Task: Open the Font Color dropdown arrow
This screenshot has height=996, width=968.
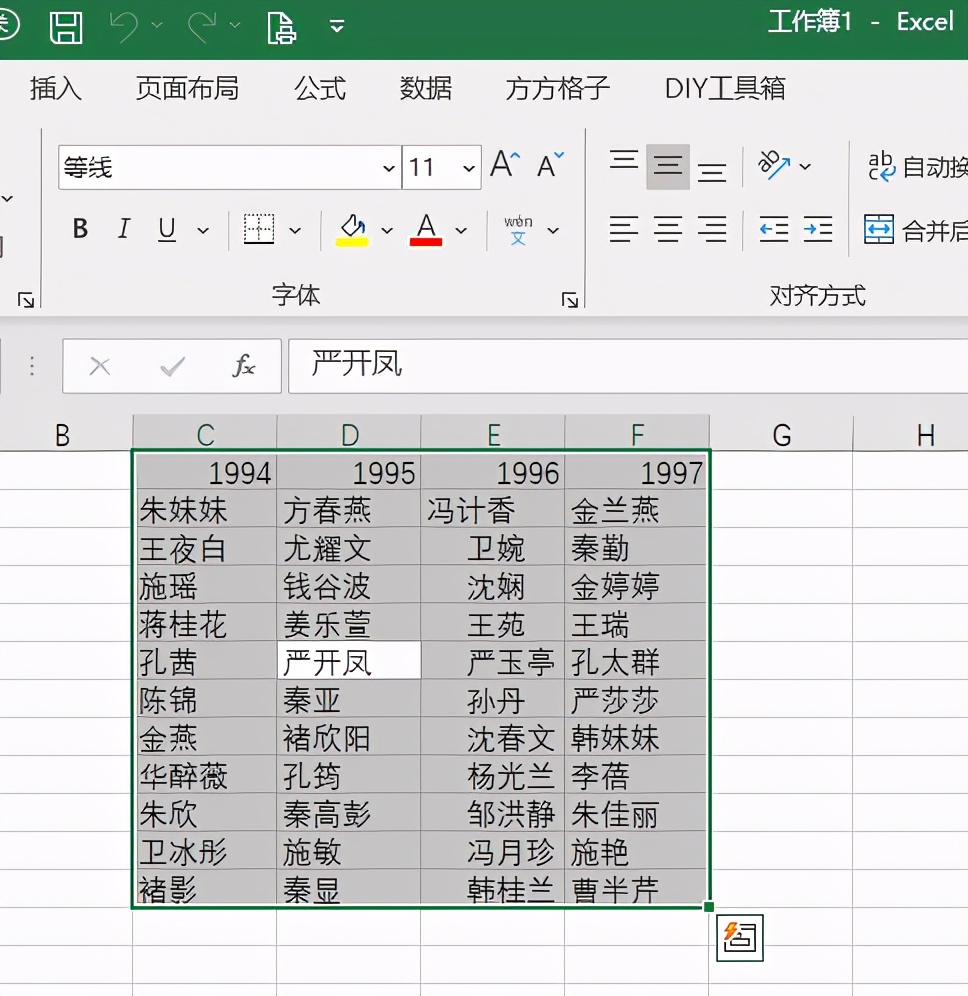Action: tap(459, 230)
